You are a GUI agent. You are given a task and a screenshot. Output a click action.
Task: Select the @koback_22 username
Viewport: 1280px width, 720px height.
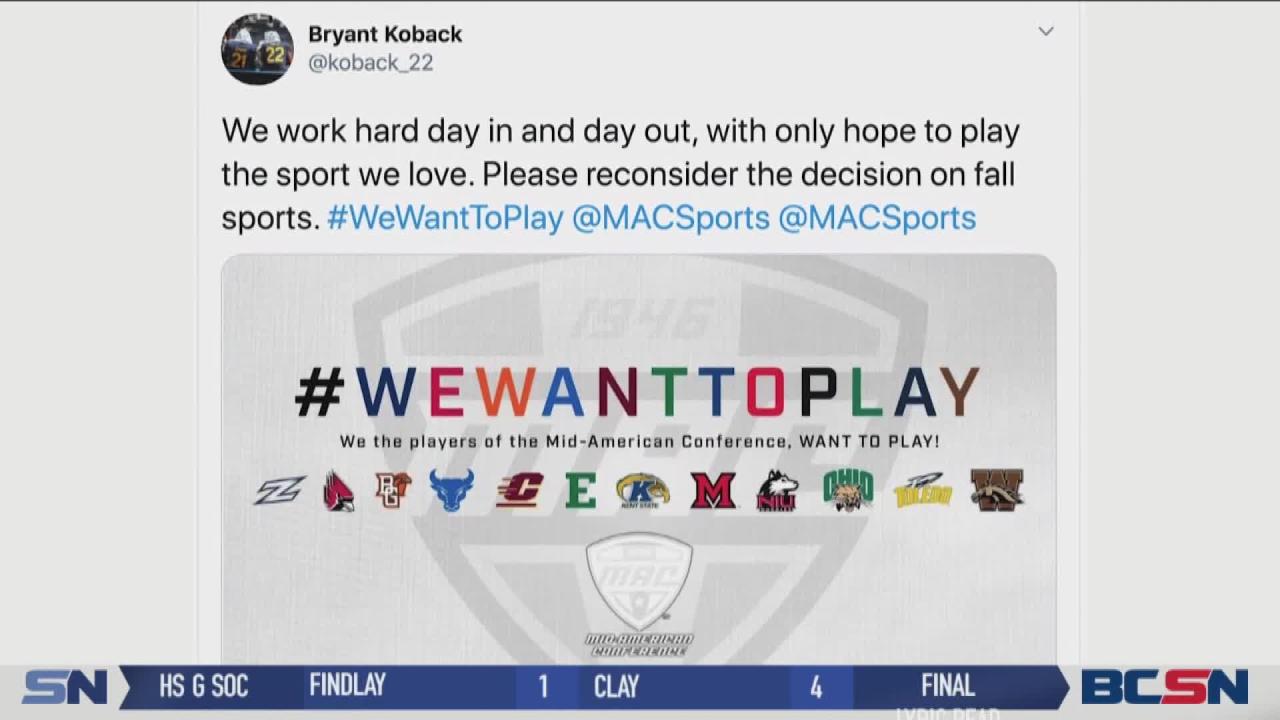372,62
